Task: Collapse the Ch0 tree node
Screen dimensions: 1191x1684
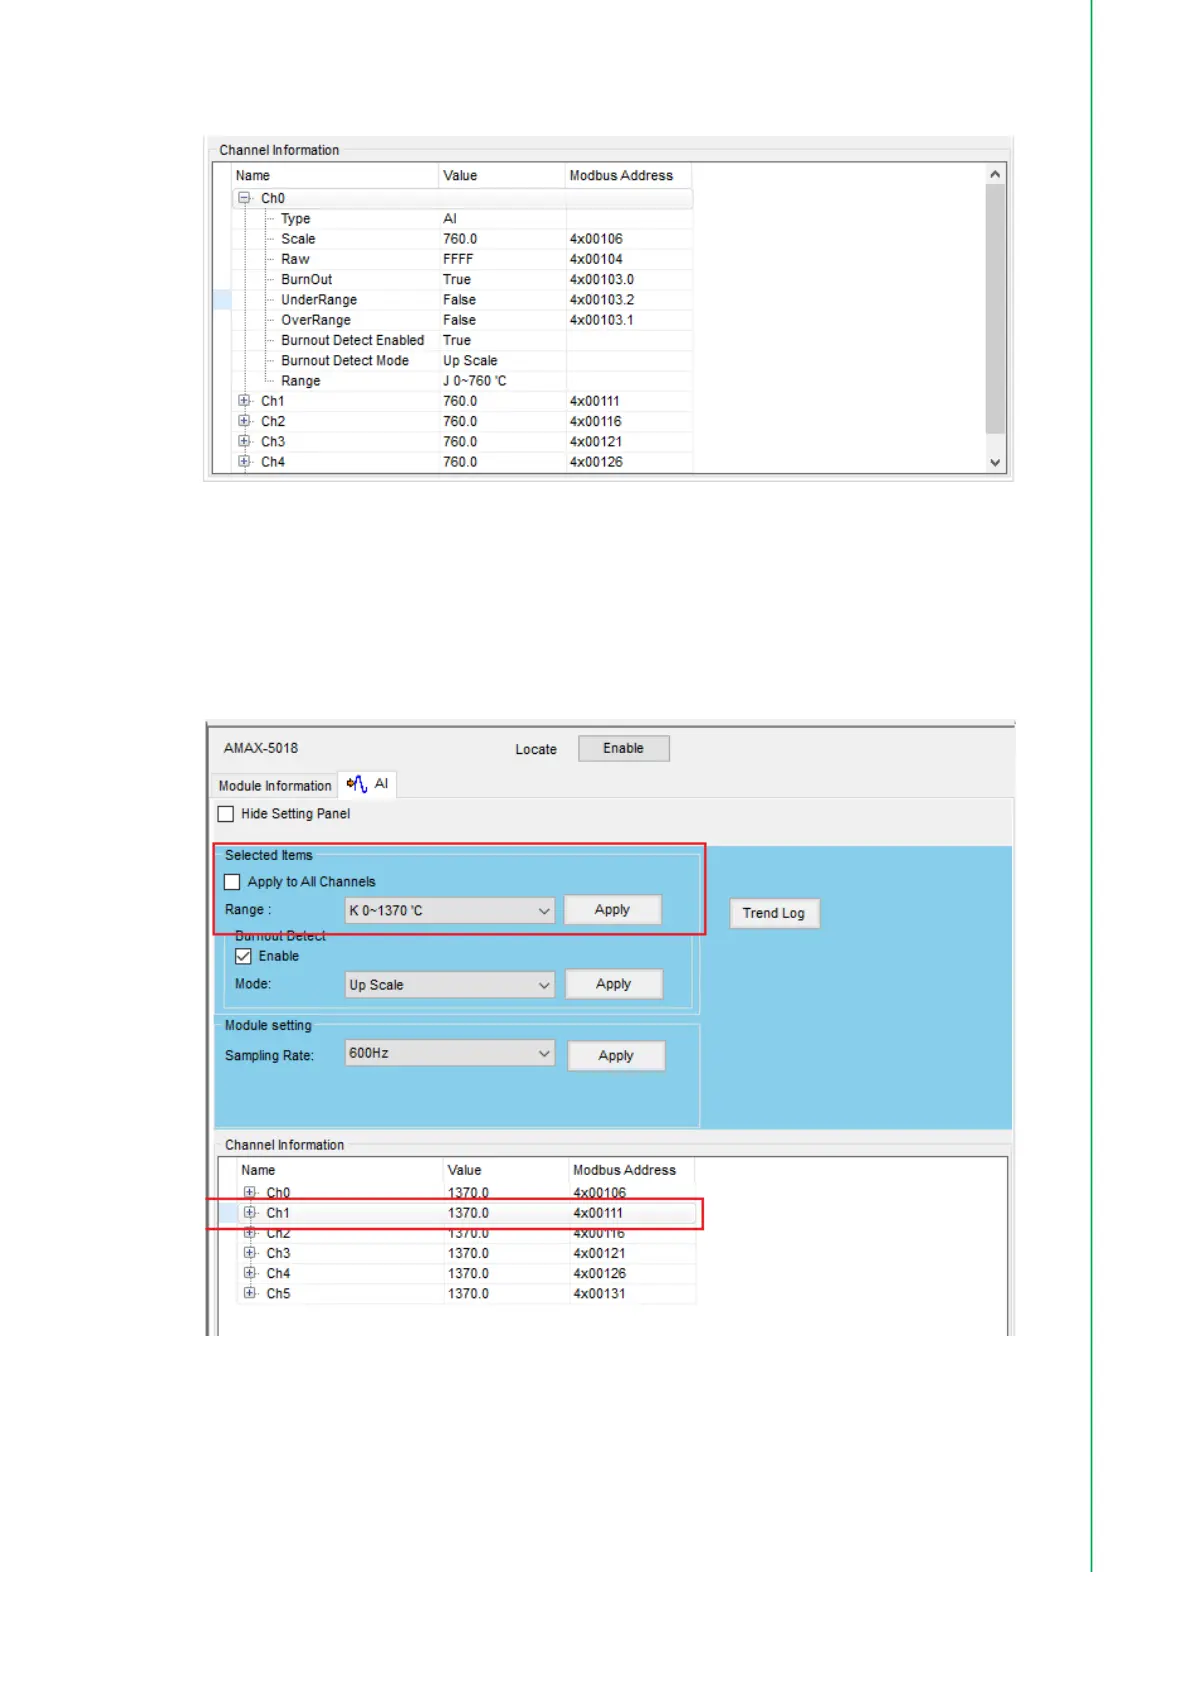Action: click(244, 198)
